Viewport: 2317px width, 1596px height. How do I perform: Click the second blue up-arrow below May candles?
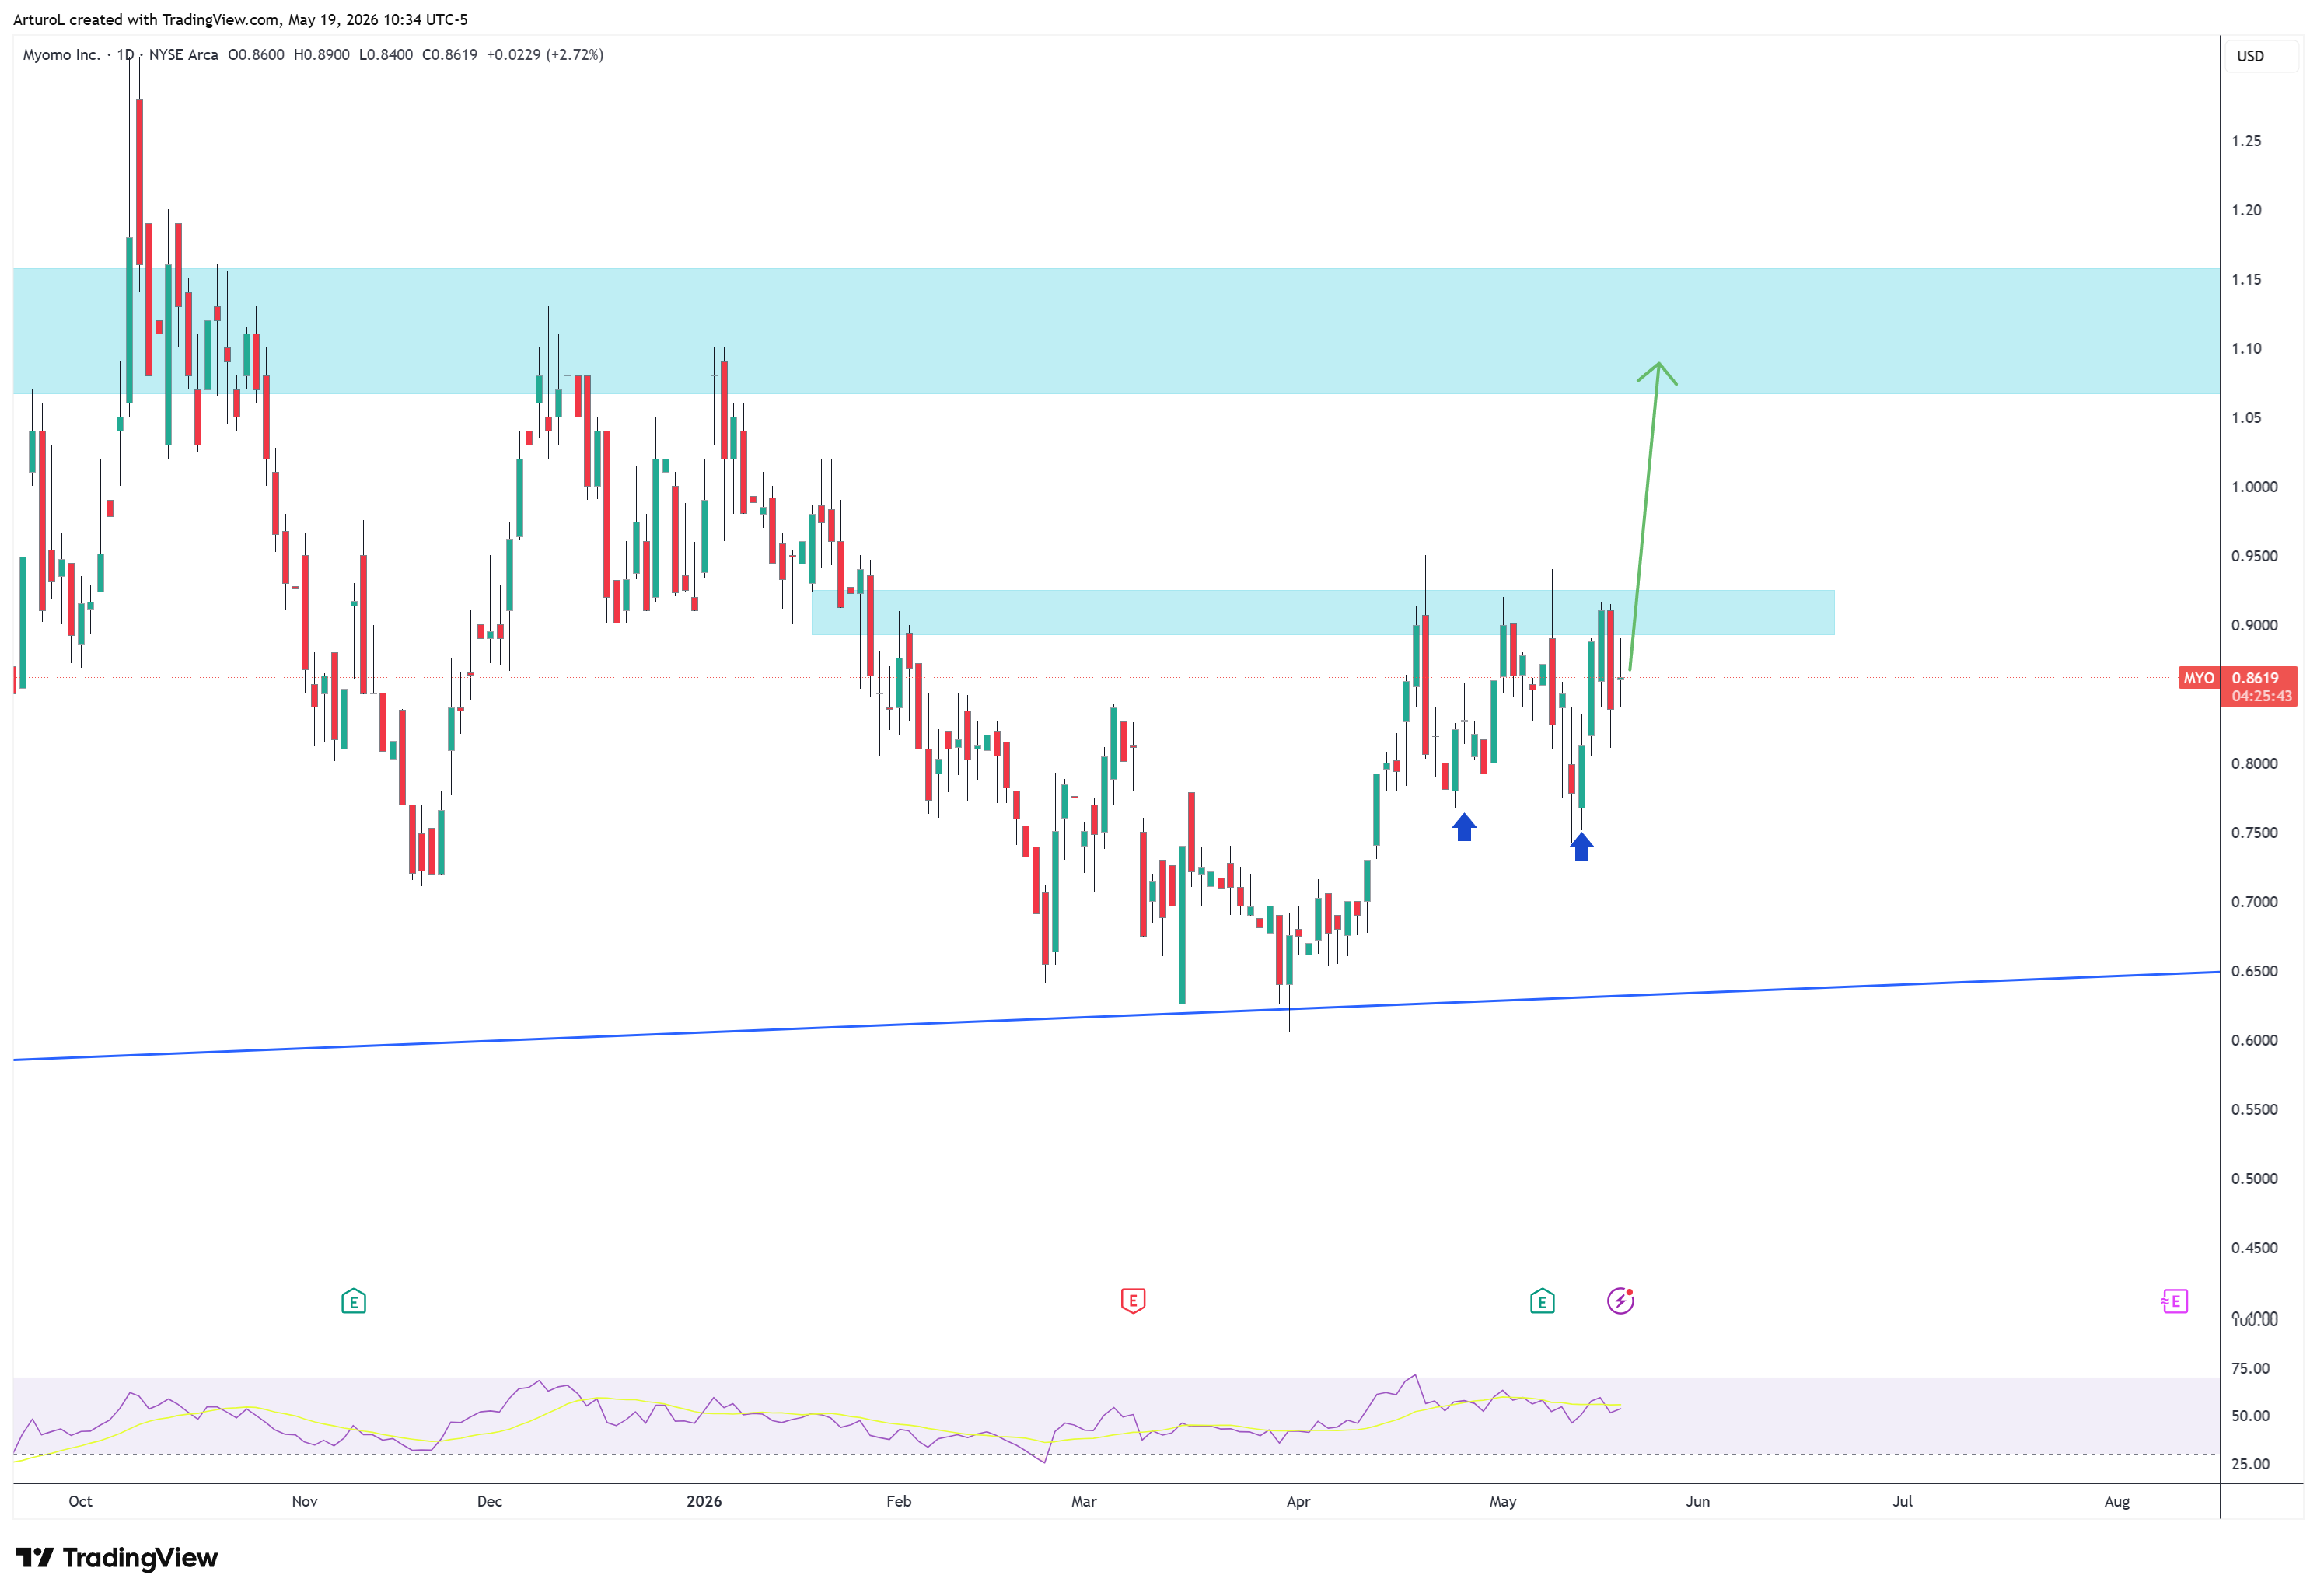tap(1580, 846)
